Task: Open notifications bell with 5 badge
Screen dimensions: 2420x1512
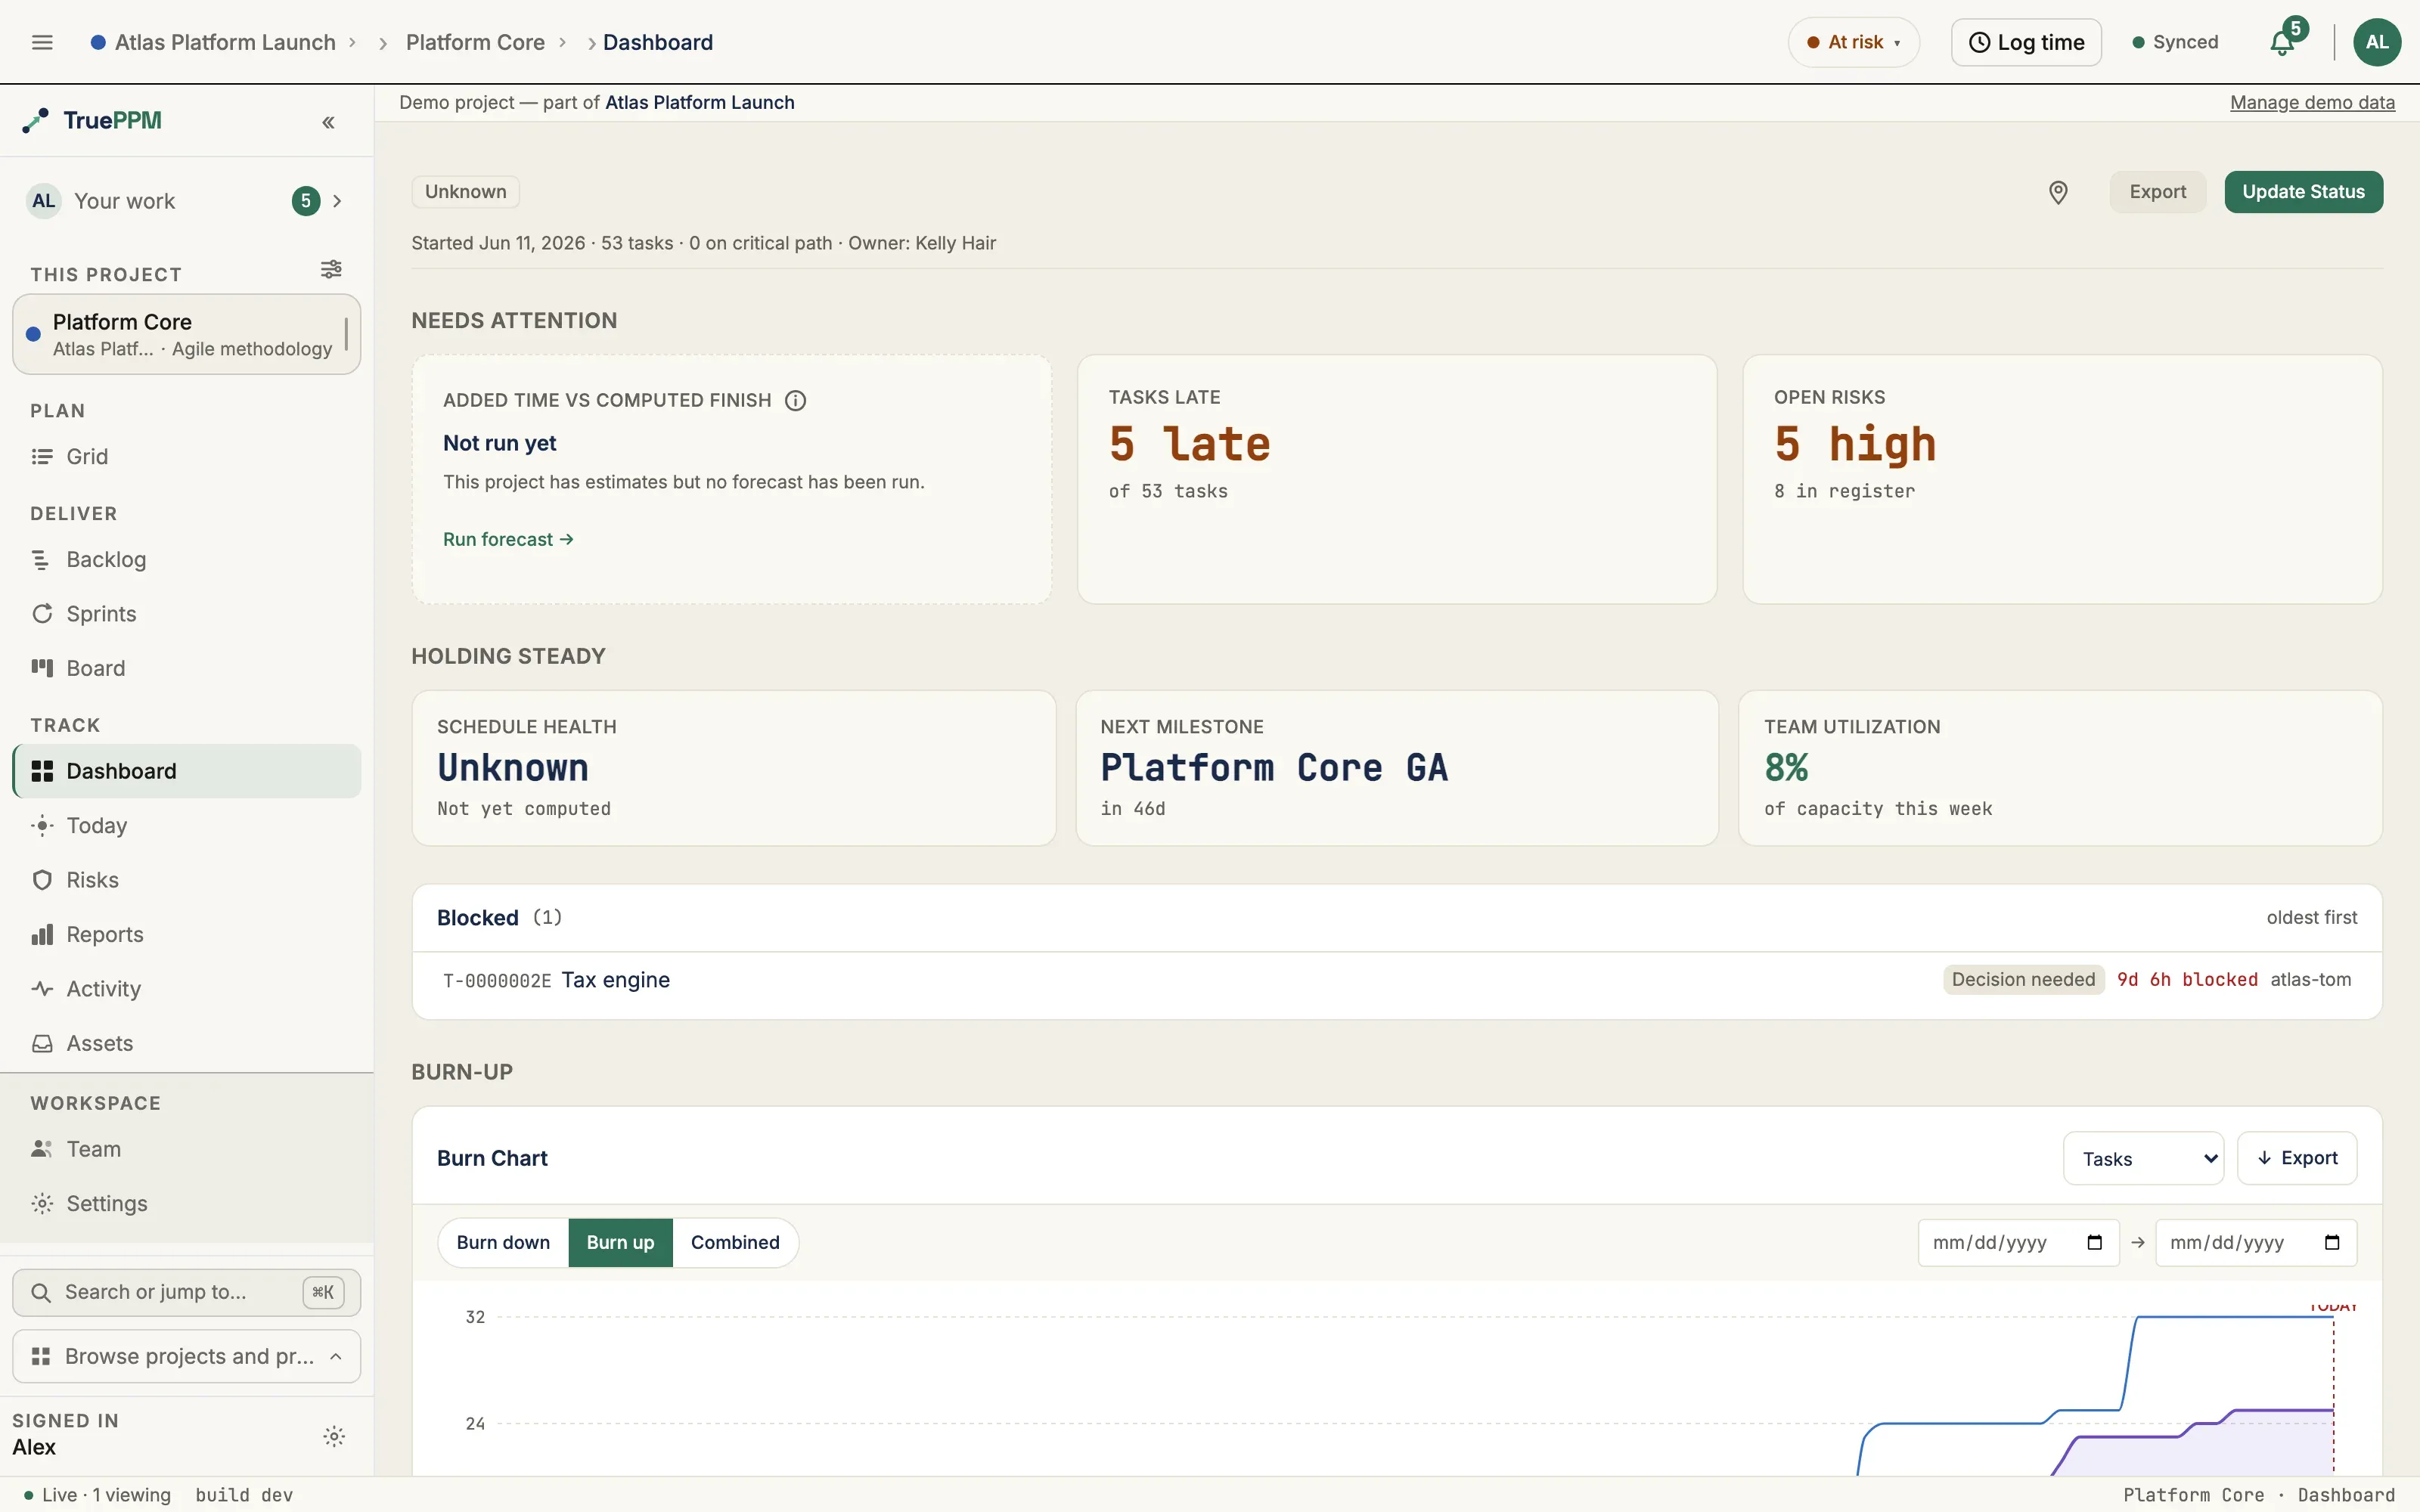Action: click(2284, 42)
